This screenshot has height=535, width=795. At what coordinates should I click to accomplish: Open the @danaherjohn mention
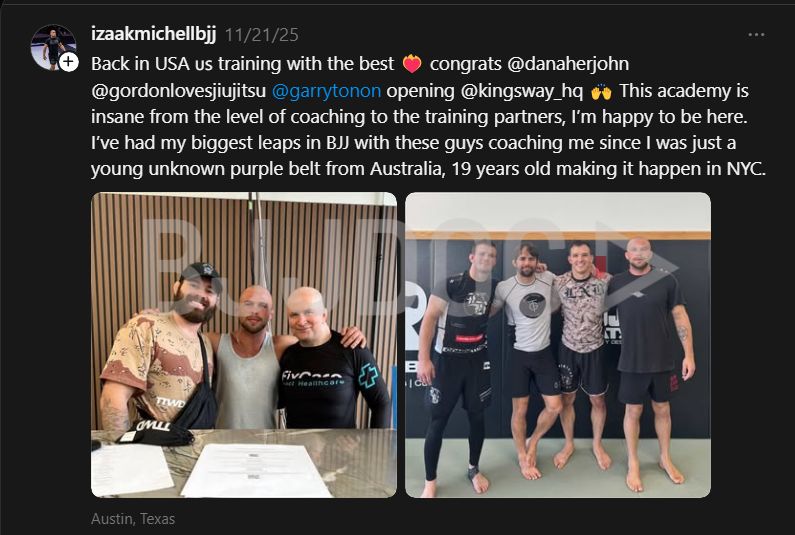click(x=568, y=64)
